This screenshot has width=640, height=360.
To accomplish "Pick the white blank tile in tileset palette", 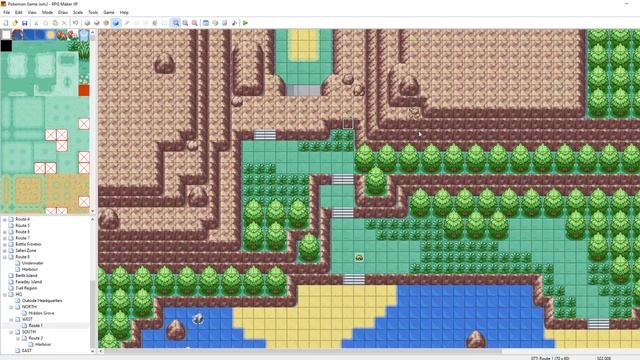I will click(x=6, y=35).
